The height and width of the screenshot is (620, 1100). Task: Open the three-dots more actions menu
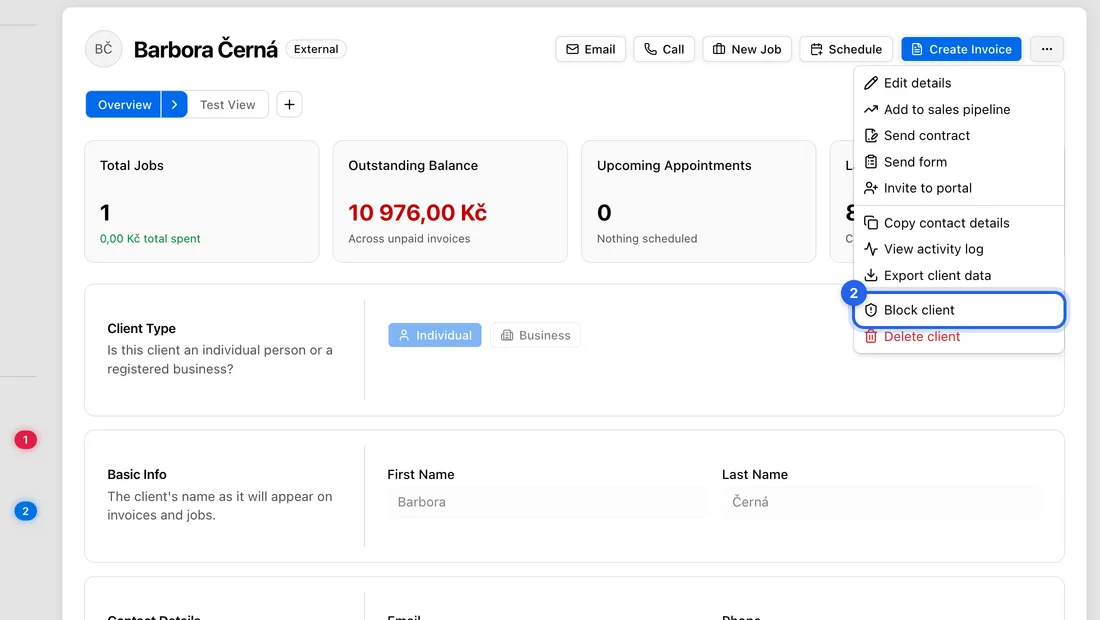point(1047,49)
